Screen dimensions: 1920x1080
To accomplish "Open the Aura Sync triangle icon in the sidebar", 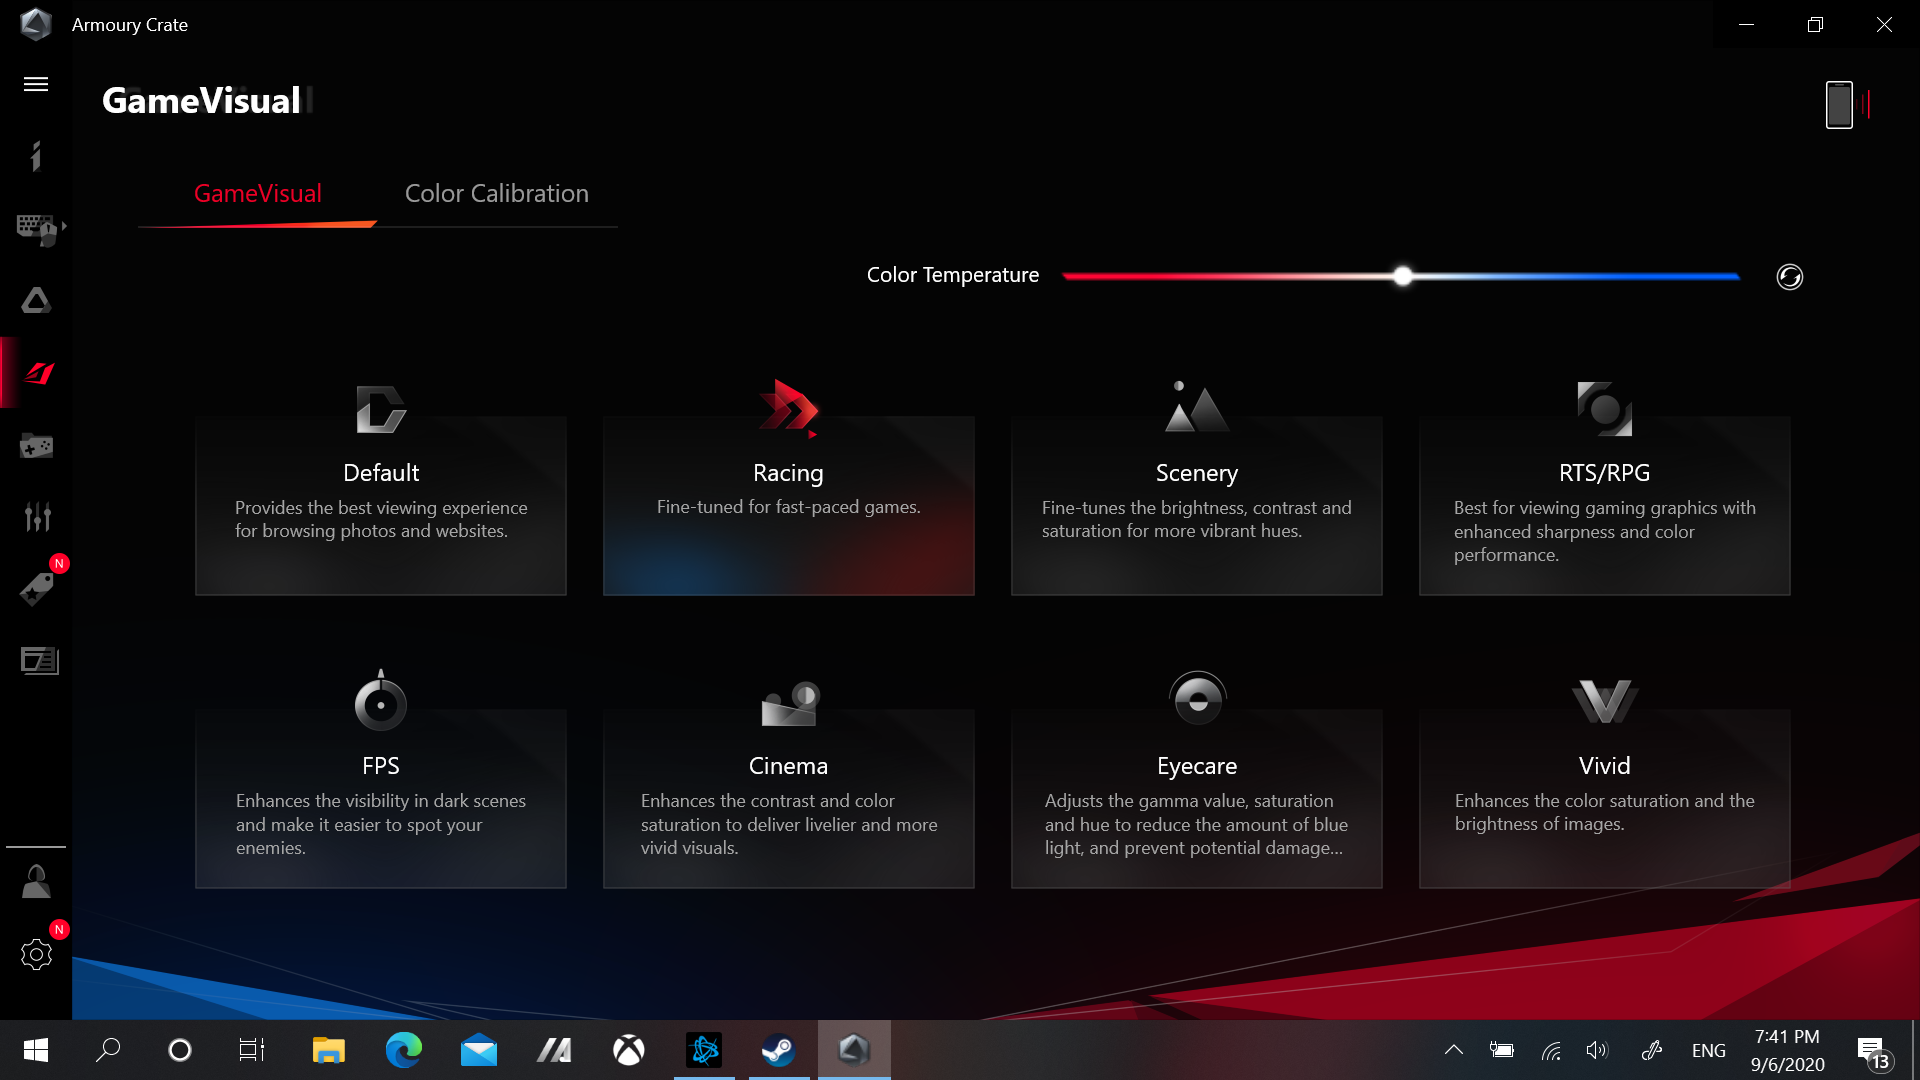I will click(x=36, y=300).
